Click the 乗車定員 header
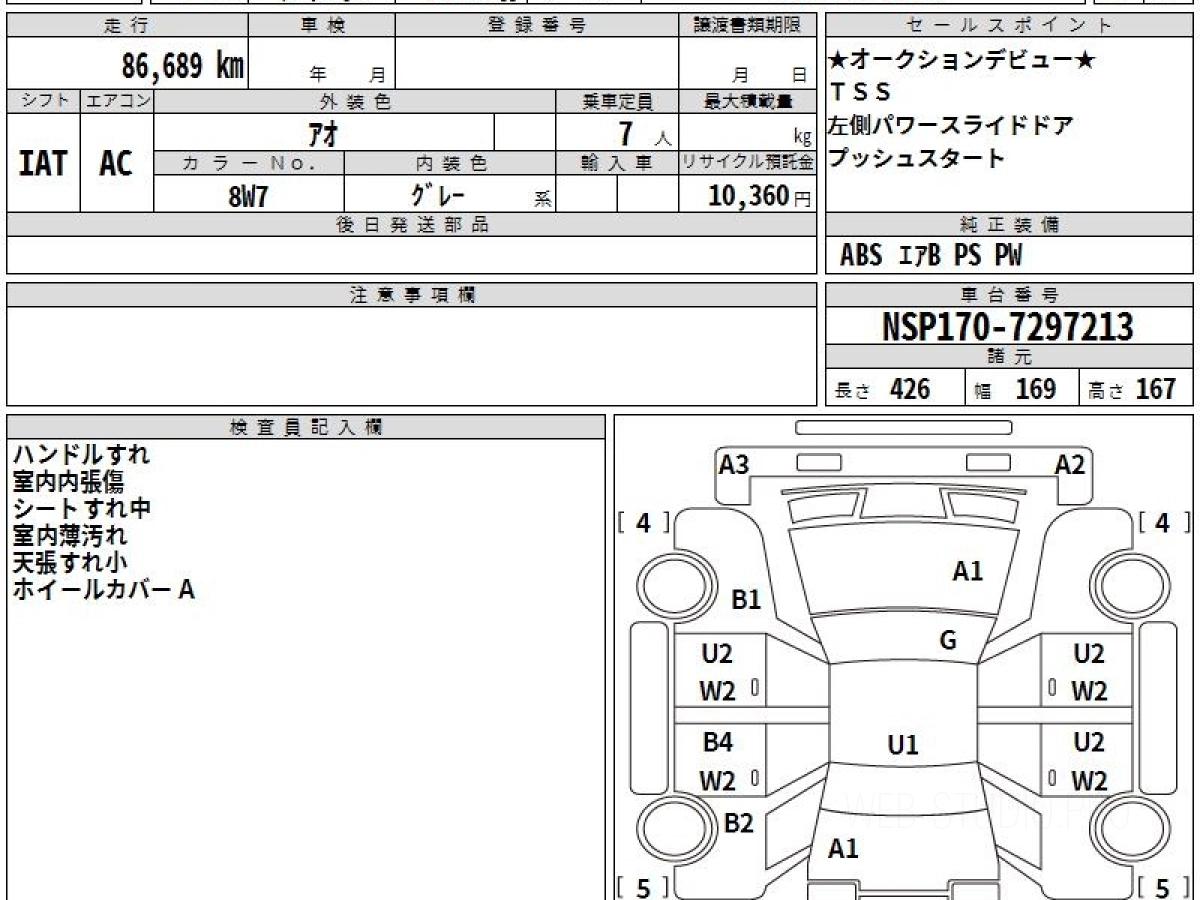This screenshot has height=900, width=1200. [617, 101]
